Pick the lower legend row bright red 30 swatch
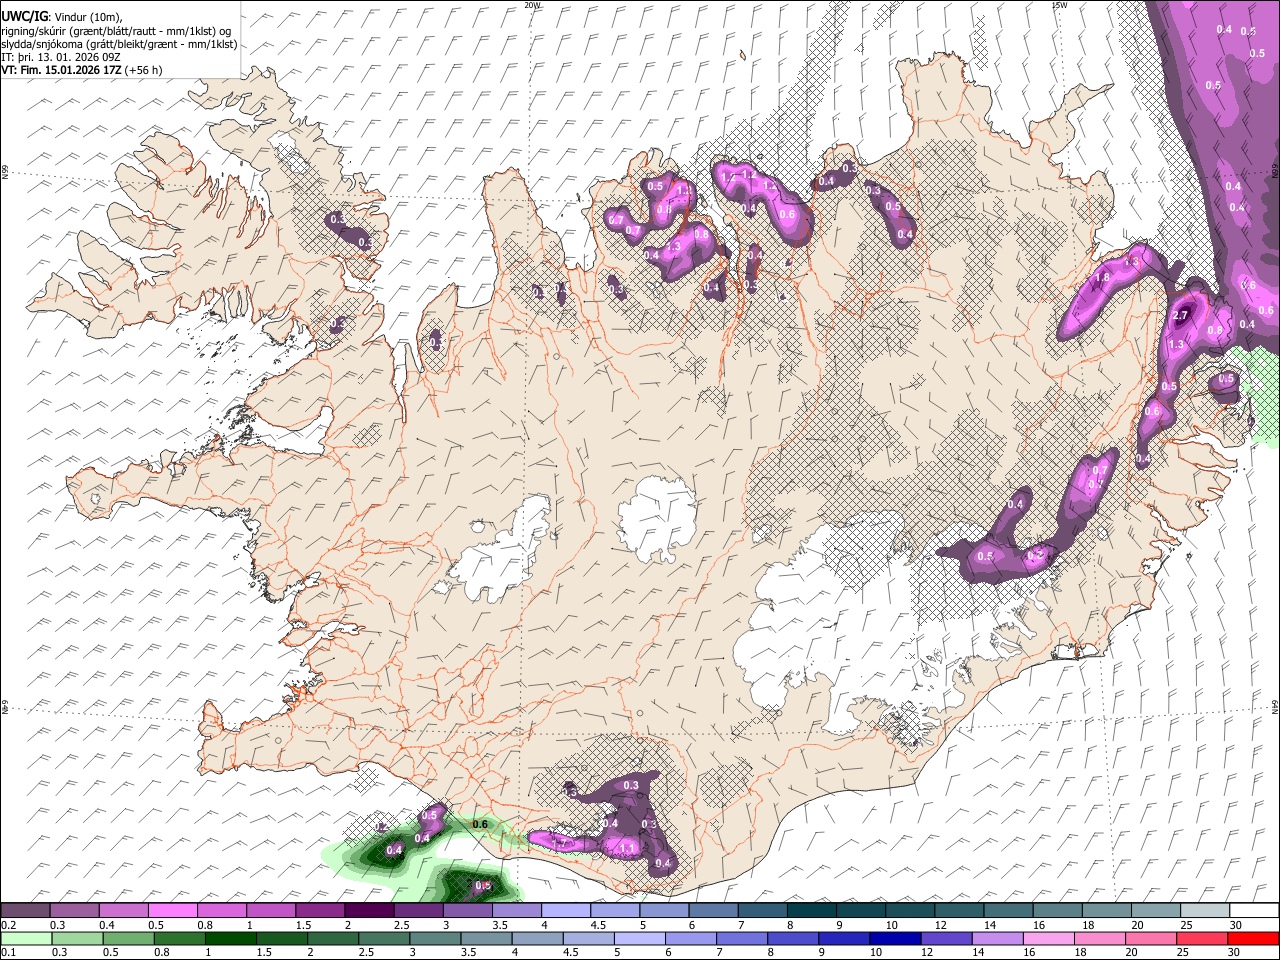The height and width of the screenshot is (960, 1280). tap(1255, 938)
